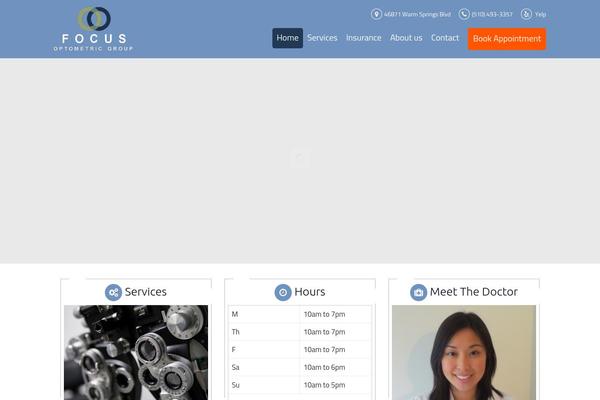This screenshot has height=400, width=600.
Task: Click the Services section gear icon
Action: (113, 292)
